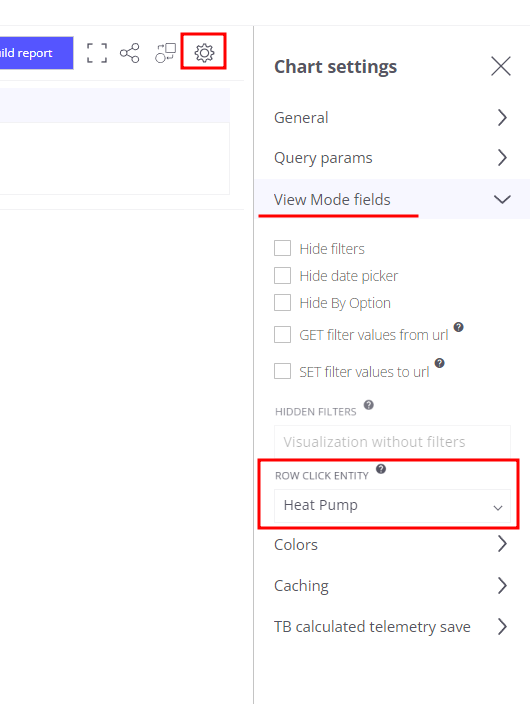Open the Heat Pump row click entity dropdown

click(392, 506)
